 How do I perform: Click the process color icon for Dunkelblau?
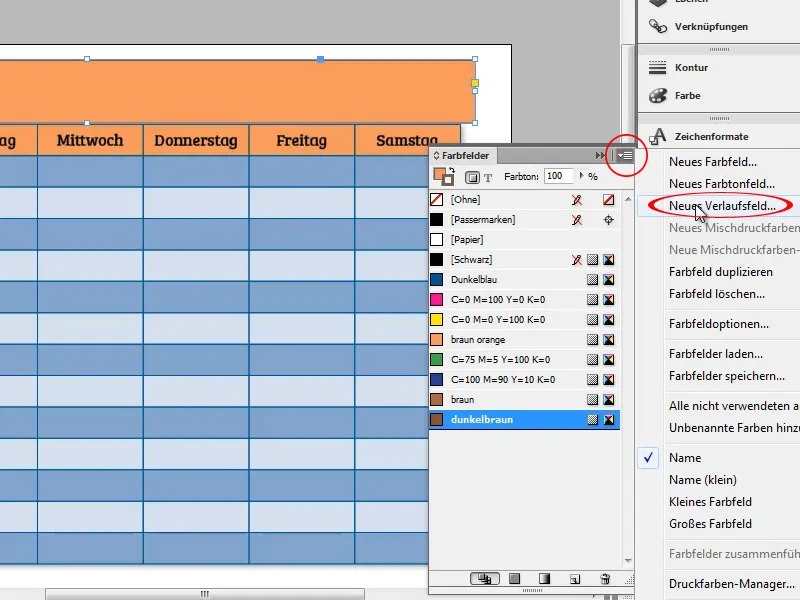tap(592, 280)
